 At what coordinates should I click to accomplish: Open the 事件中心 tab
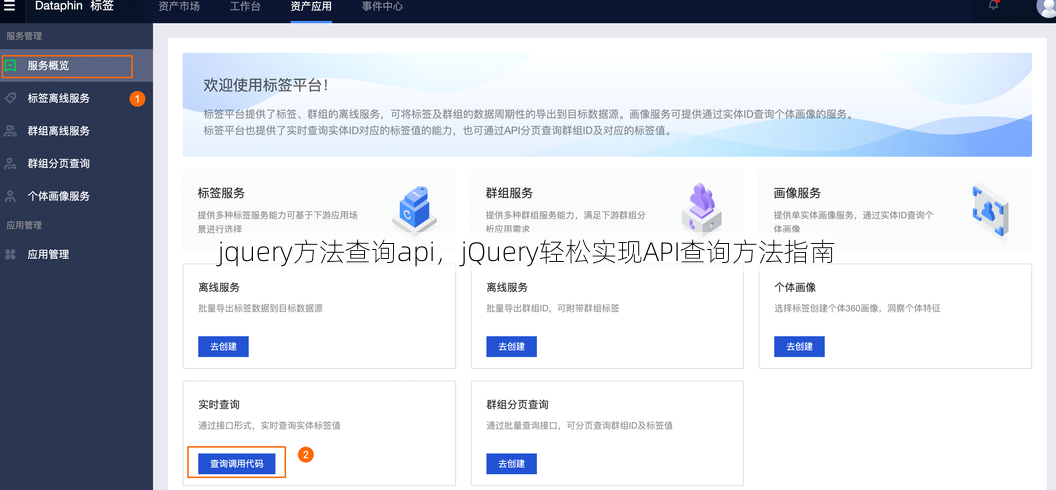[383, 7]
